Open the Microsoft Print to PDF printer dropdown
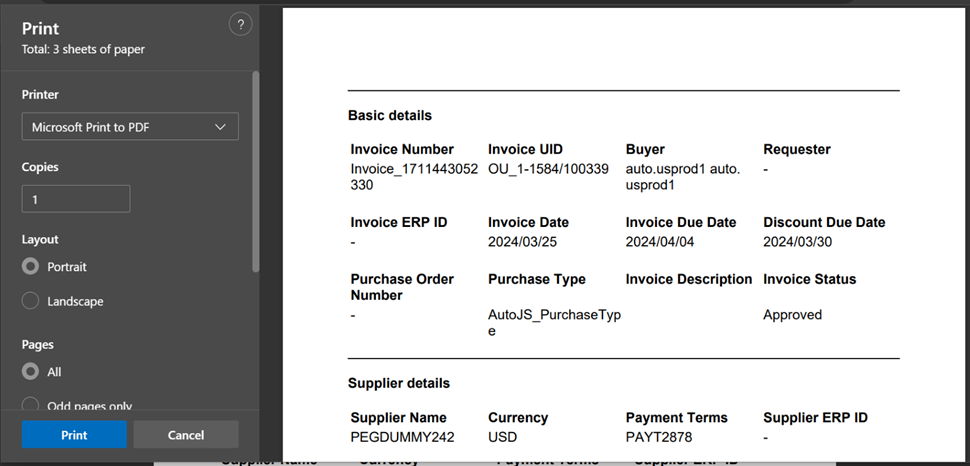Screen dimensions: 970x466 click(130, 126)
